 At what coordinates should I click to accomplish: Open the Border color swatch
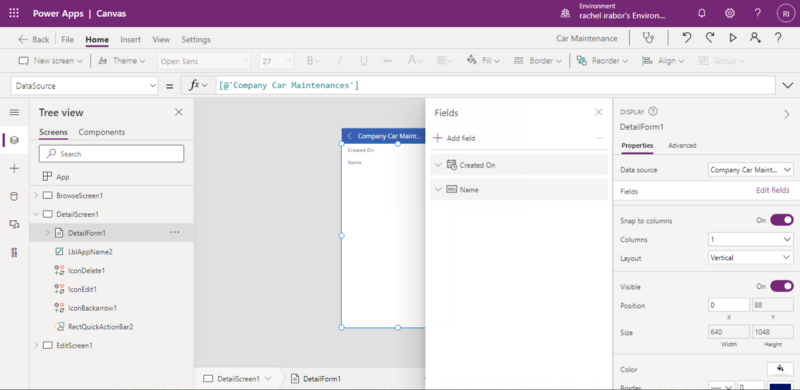point(780,386)
